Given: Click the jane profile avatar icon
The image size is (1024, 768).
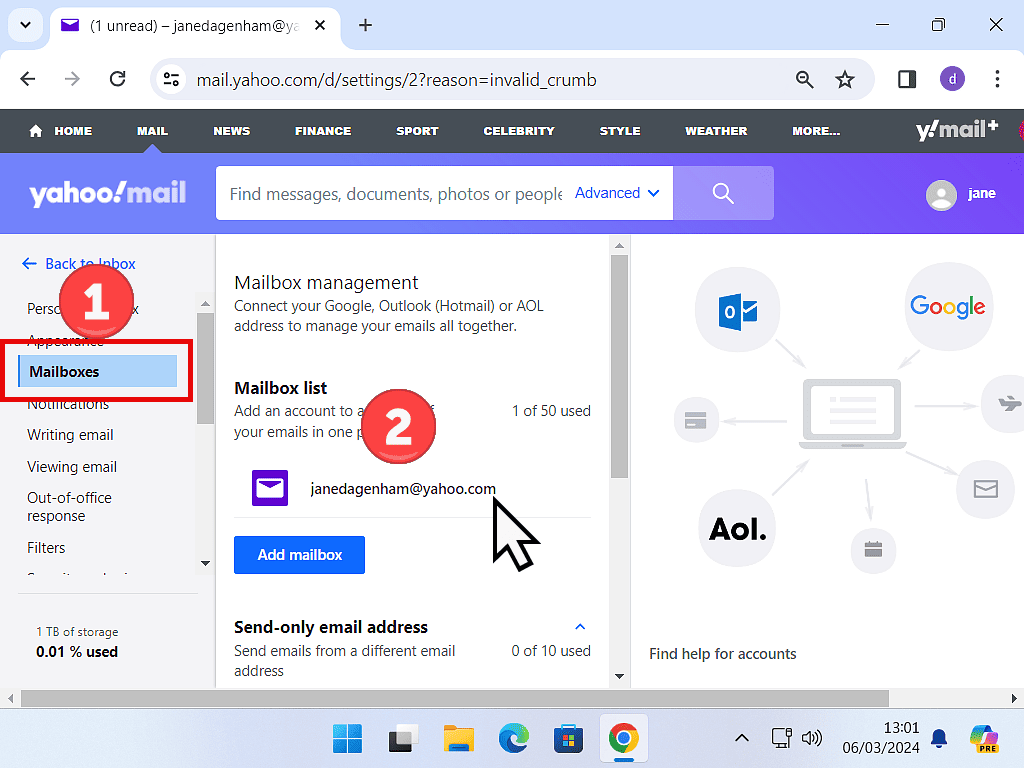Looking at the screenshot, I should pos(941,194).
